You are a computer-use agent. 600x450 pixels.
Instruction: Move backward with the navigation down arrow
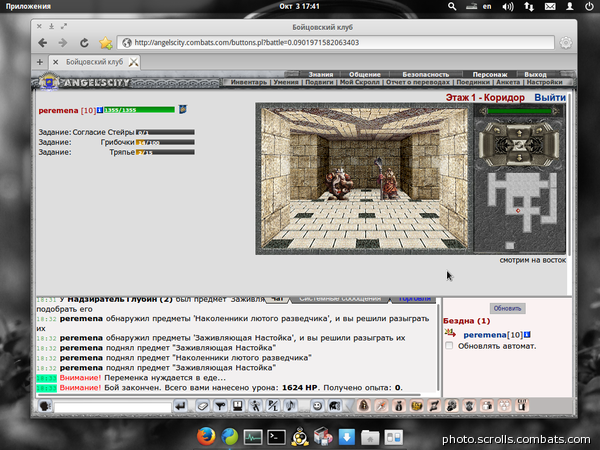(519, 158)
